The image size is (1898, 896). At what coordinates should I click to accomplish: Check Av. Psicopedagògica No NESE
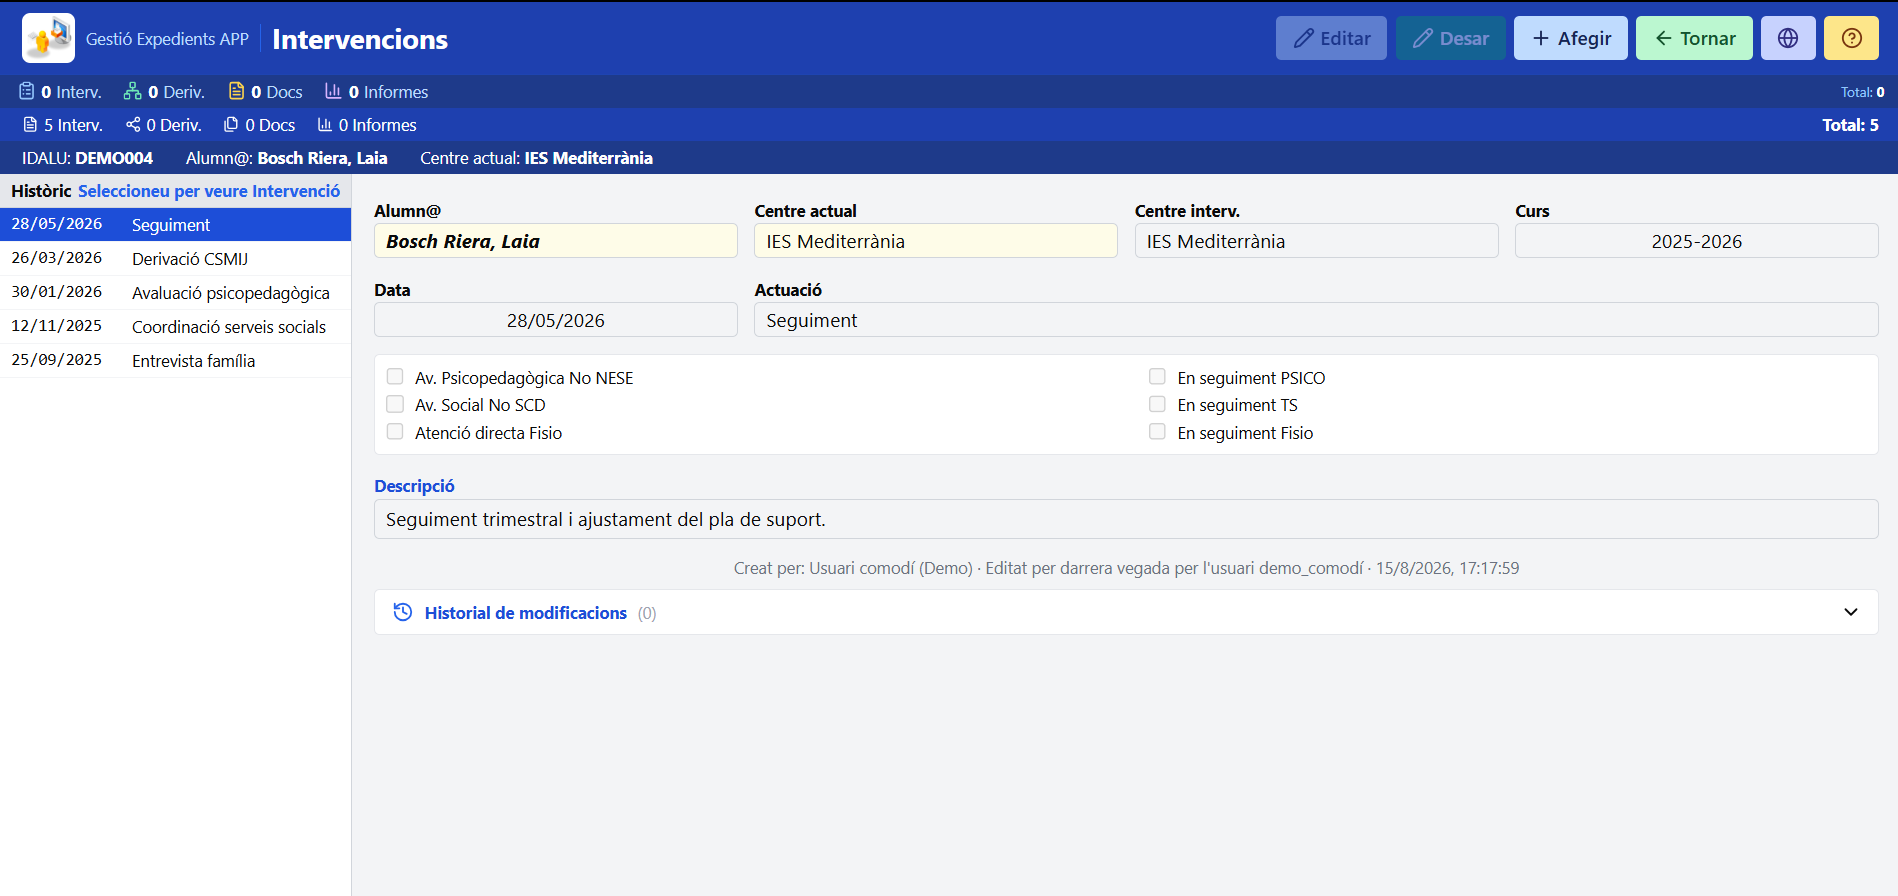tap(395, 377)
